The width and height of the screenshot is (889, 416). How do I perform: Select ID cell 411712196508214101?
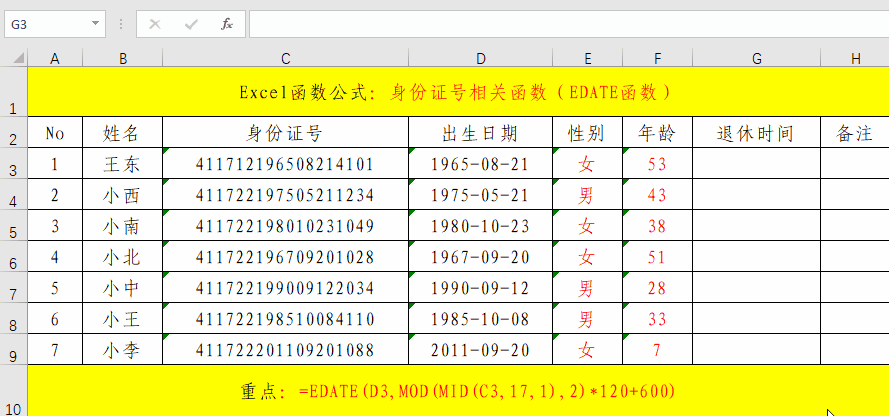tap(285, 164)
